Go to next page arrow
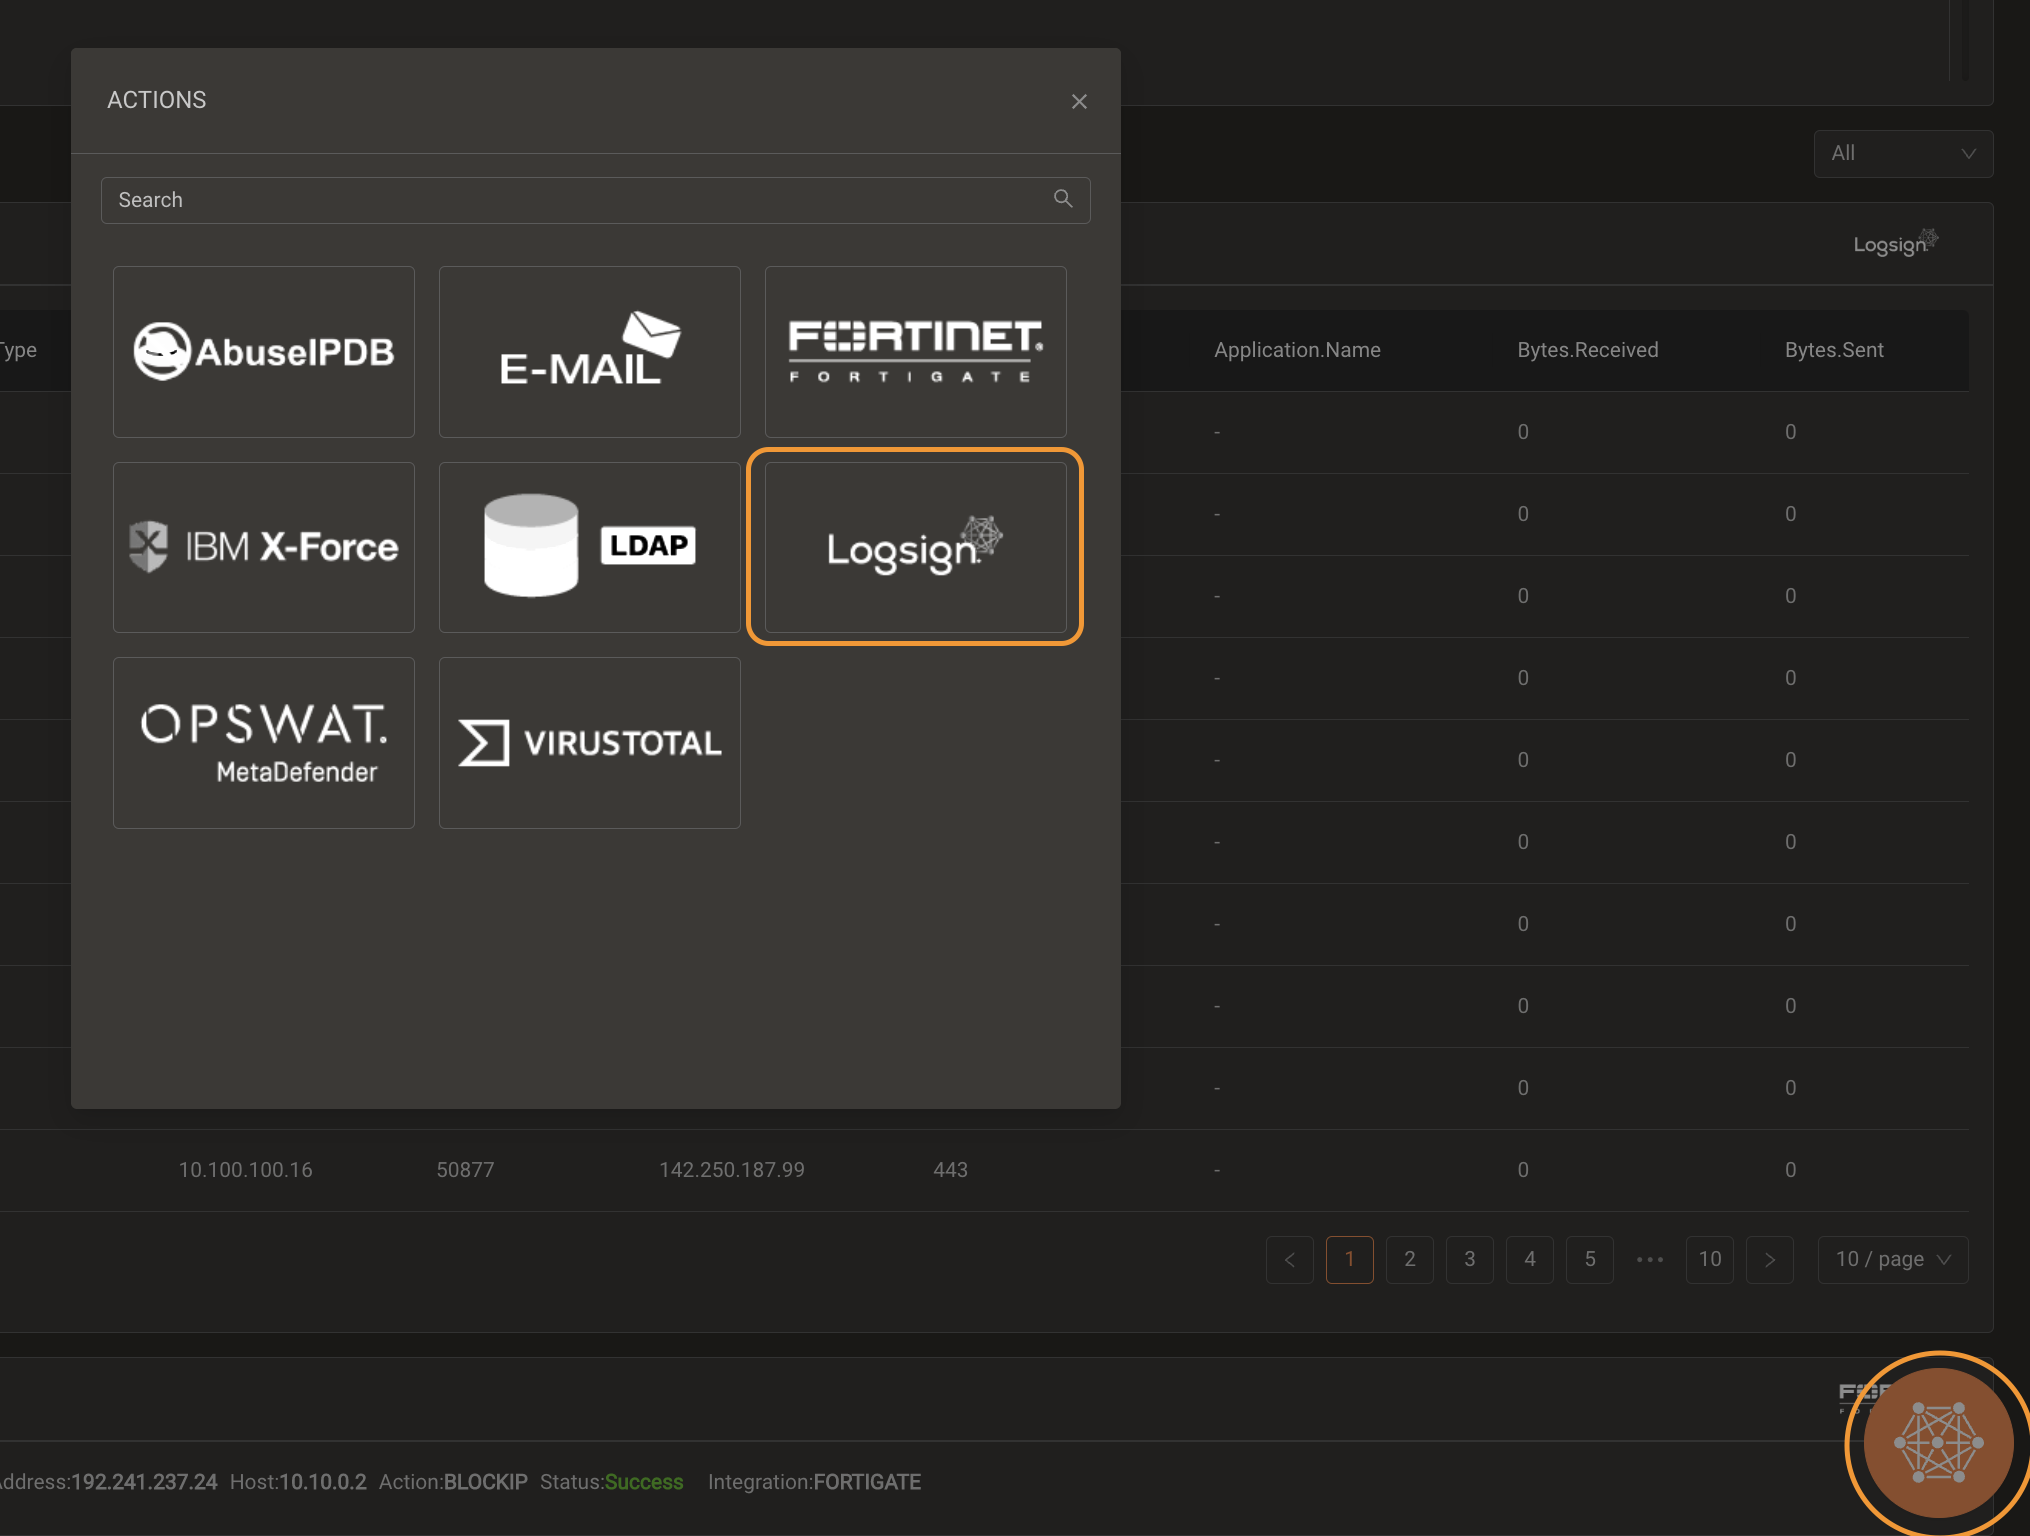This screenshot has width=2030, height=1536. click(1770, 1259)
